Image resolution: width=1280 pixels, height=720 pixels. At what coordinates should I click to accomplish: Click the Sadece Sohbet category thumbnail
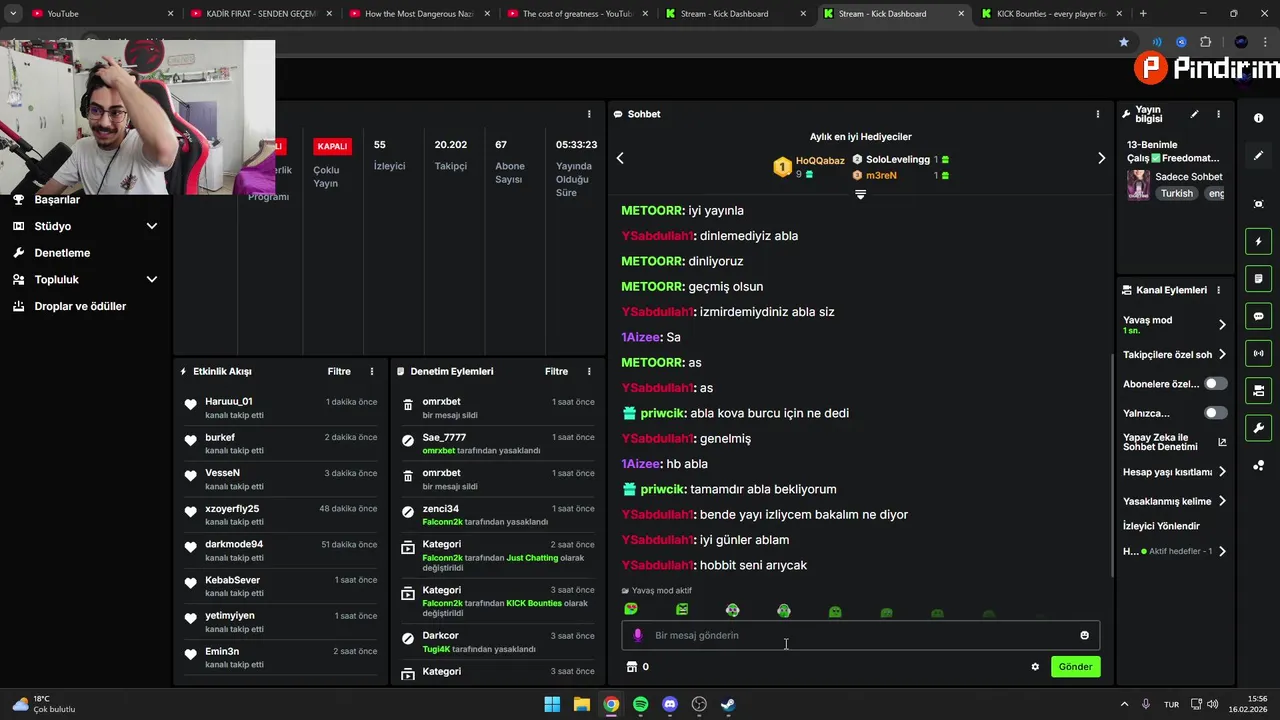click(x=1138, y=185)
